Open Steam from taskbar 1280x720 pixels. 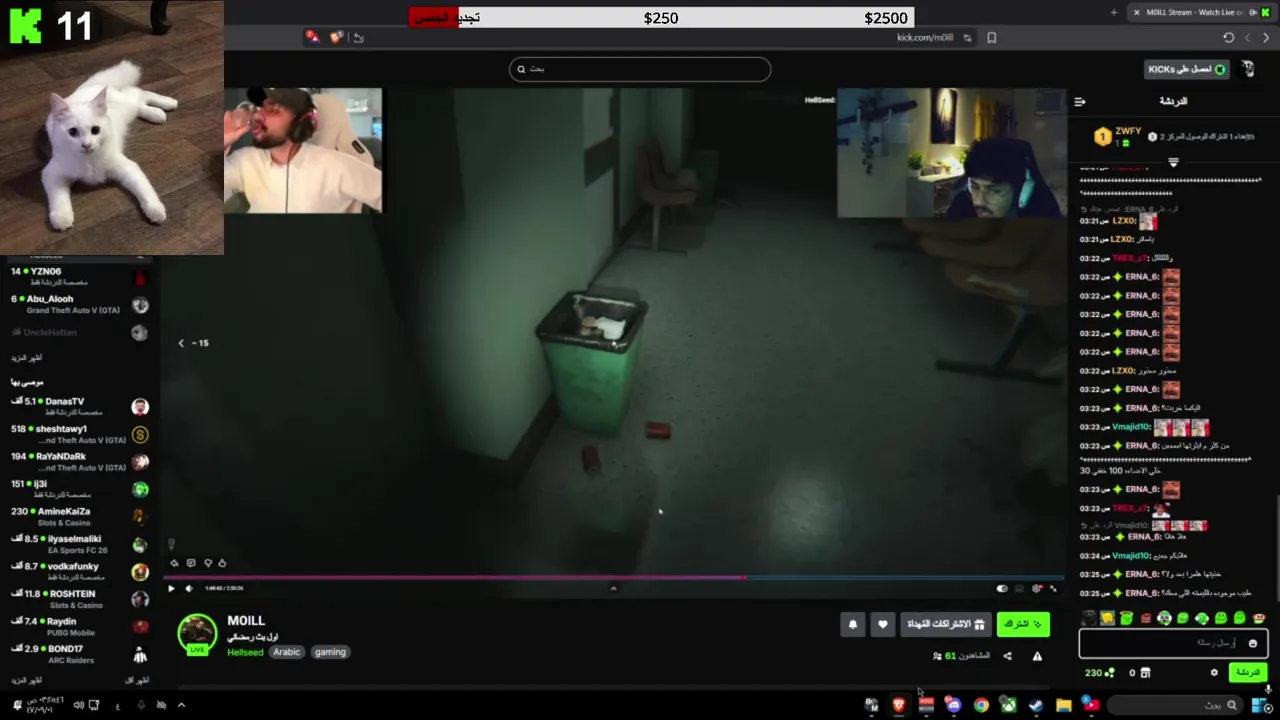[1035, 705]
